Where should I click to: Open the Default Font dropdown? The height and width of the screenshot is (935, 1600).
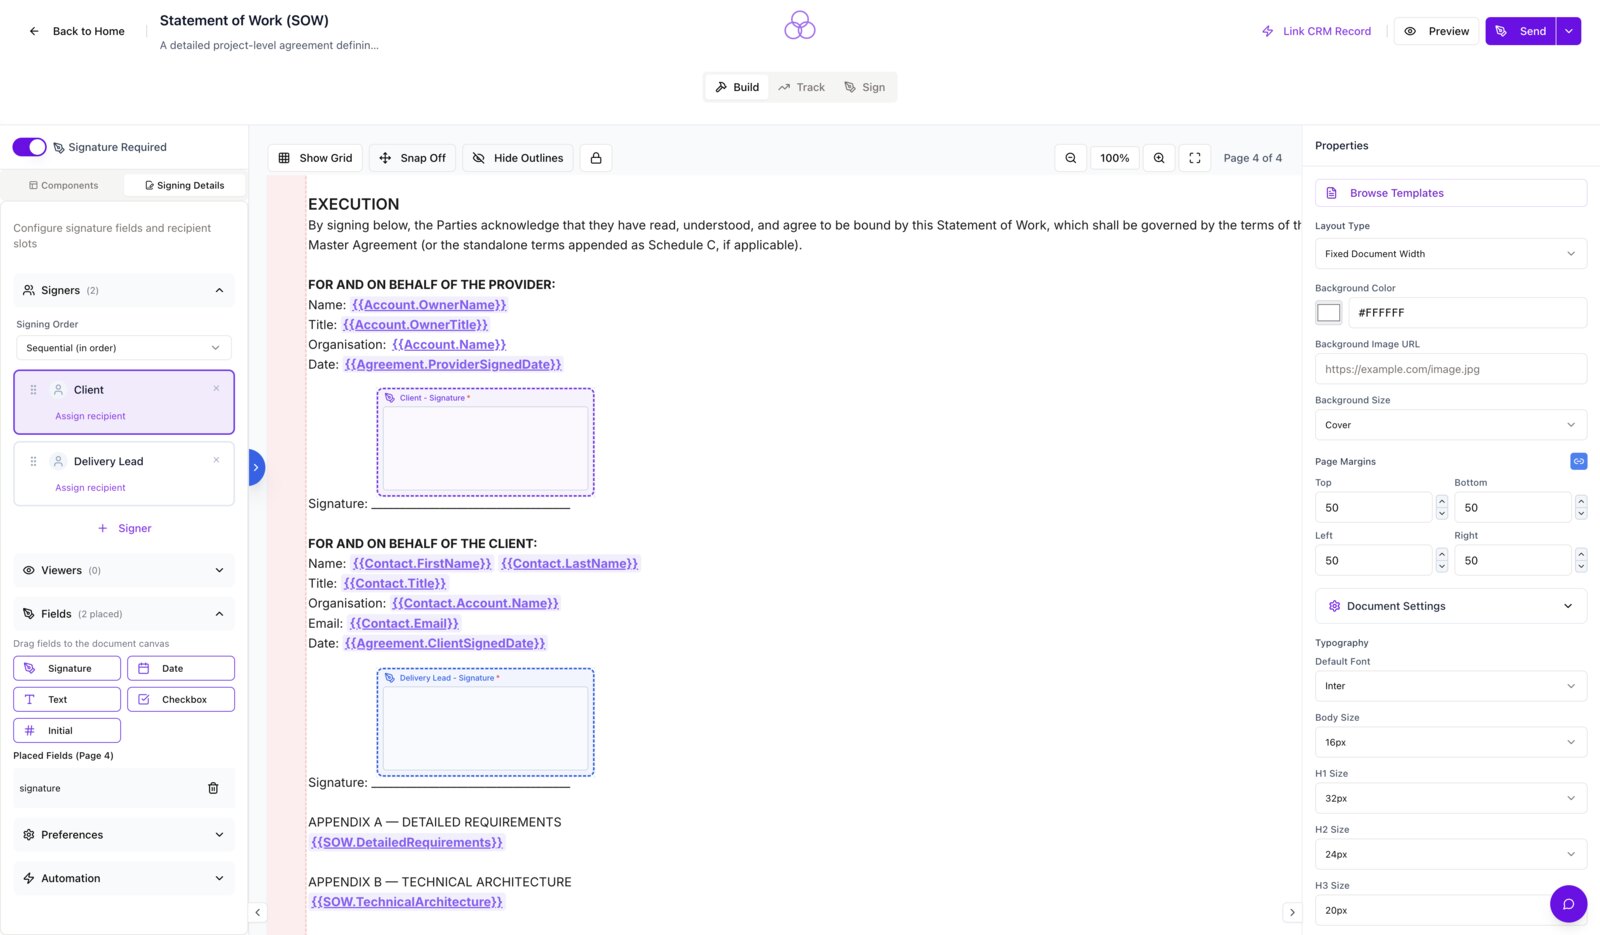1451,686
